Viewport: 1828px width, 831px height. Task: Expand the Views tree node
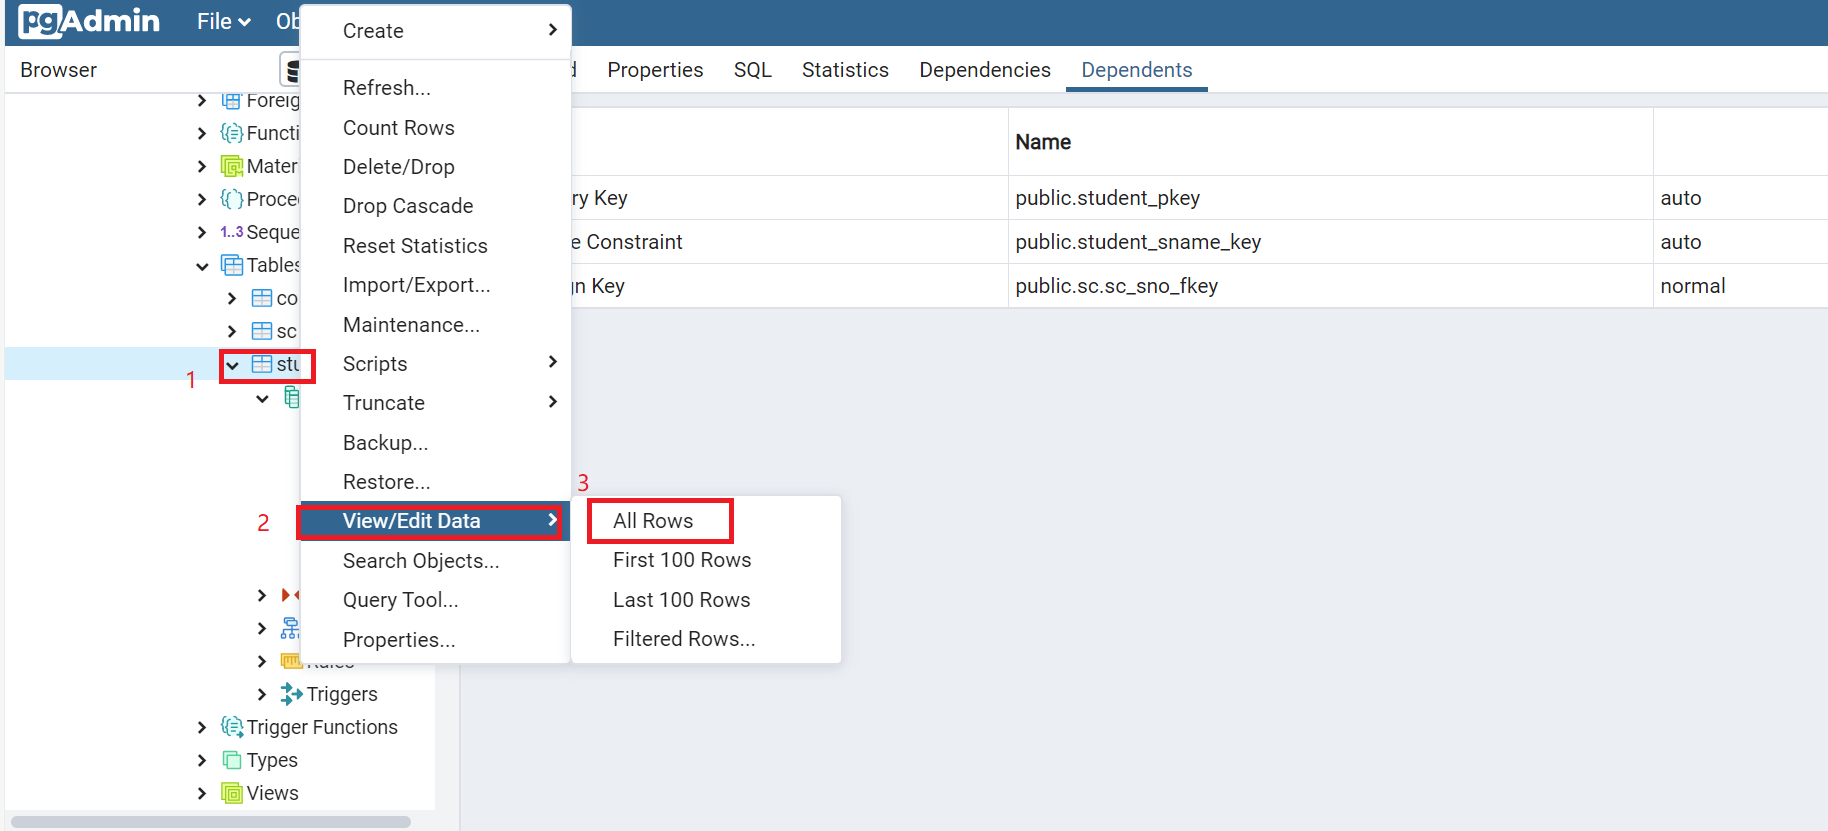[x=202, y=793]
